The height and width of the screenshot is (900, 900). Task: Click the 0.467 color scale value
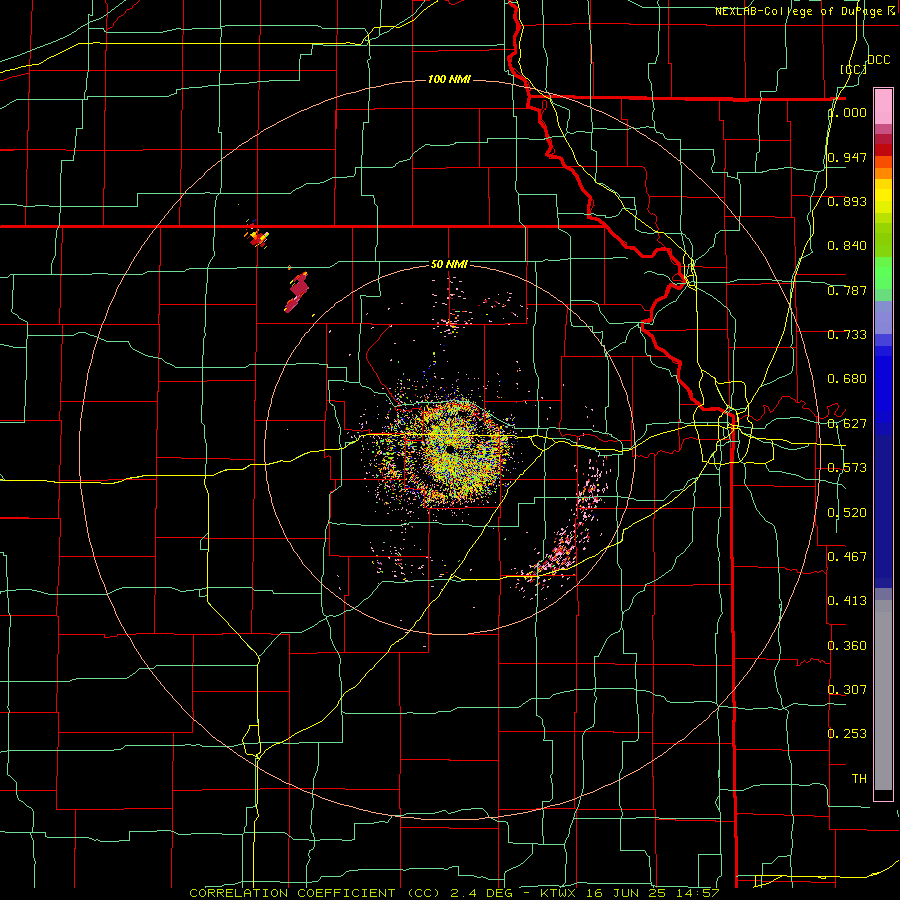pyautogui.click(x=847, y=556)
